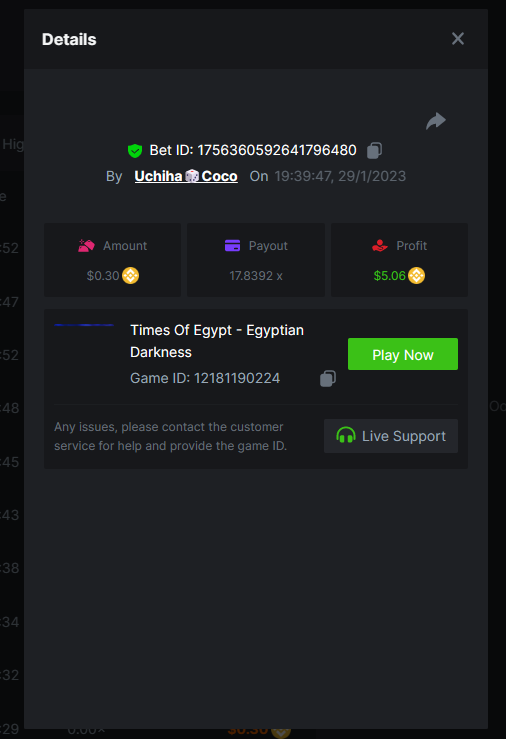Click the Times Of Egypt game thumbnail

84,353
